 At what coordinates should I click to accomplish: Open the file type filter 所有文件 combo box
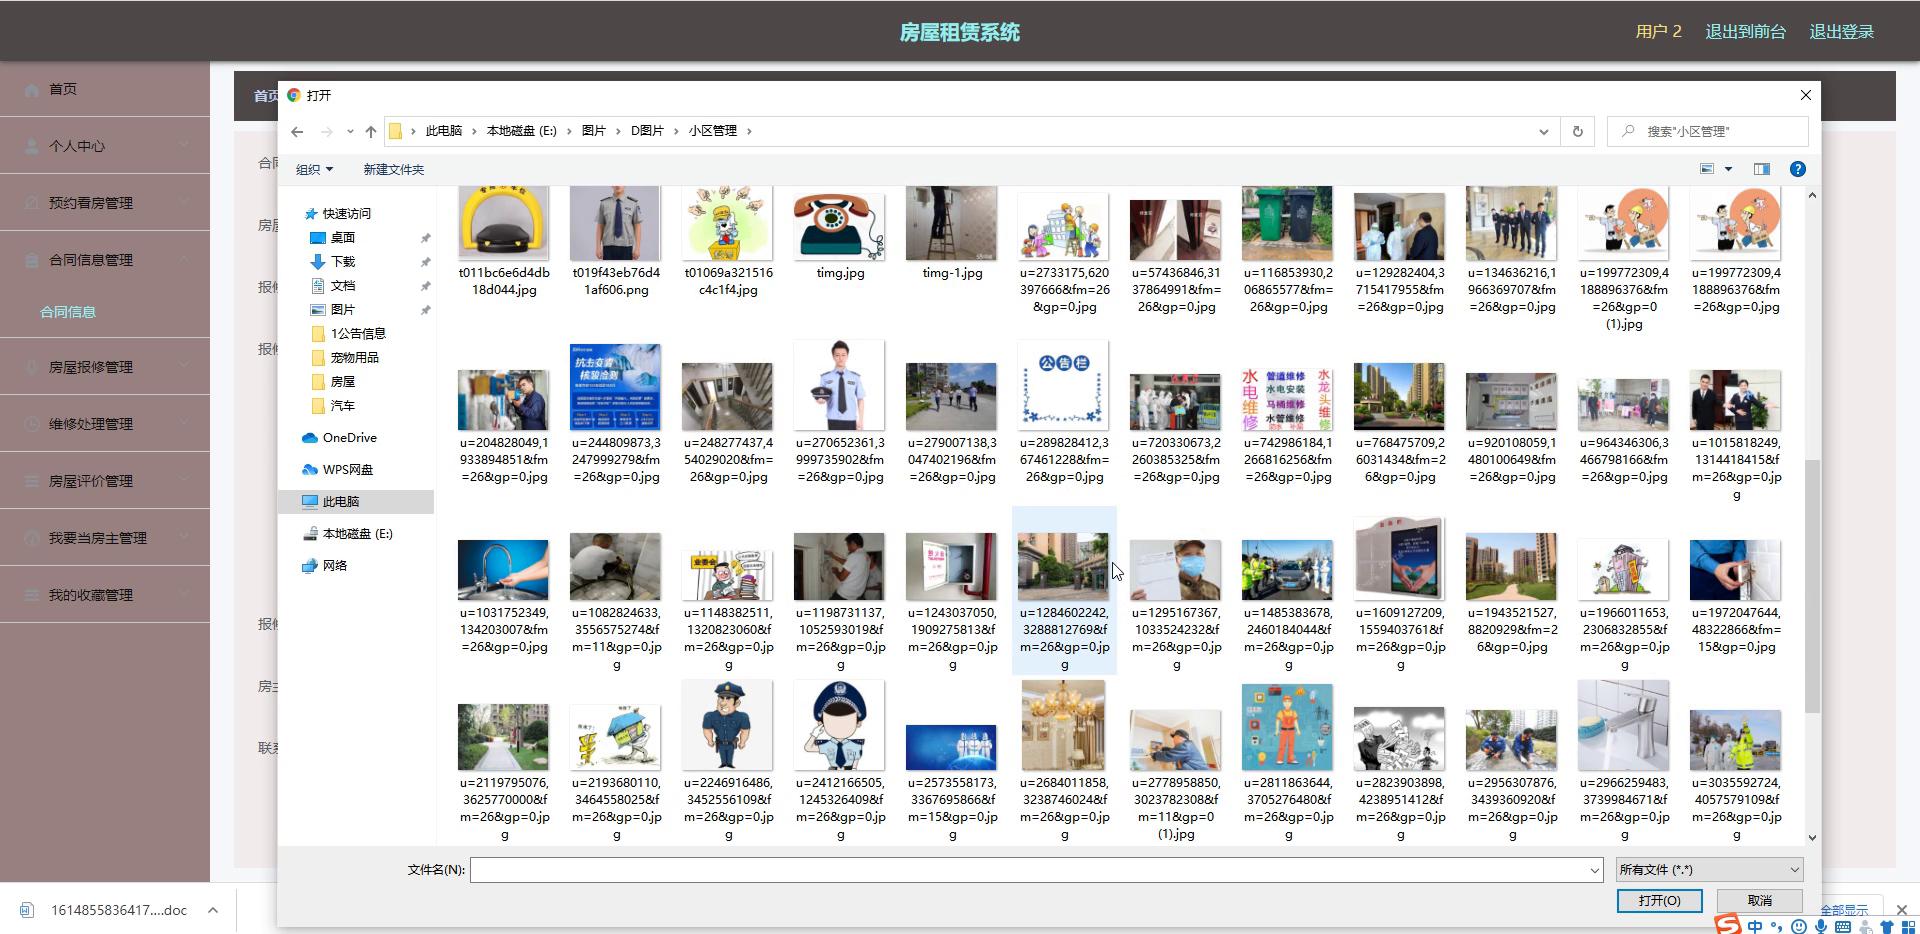click(x=1709, y=869)
